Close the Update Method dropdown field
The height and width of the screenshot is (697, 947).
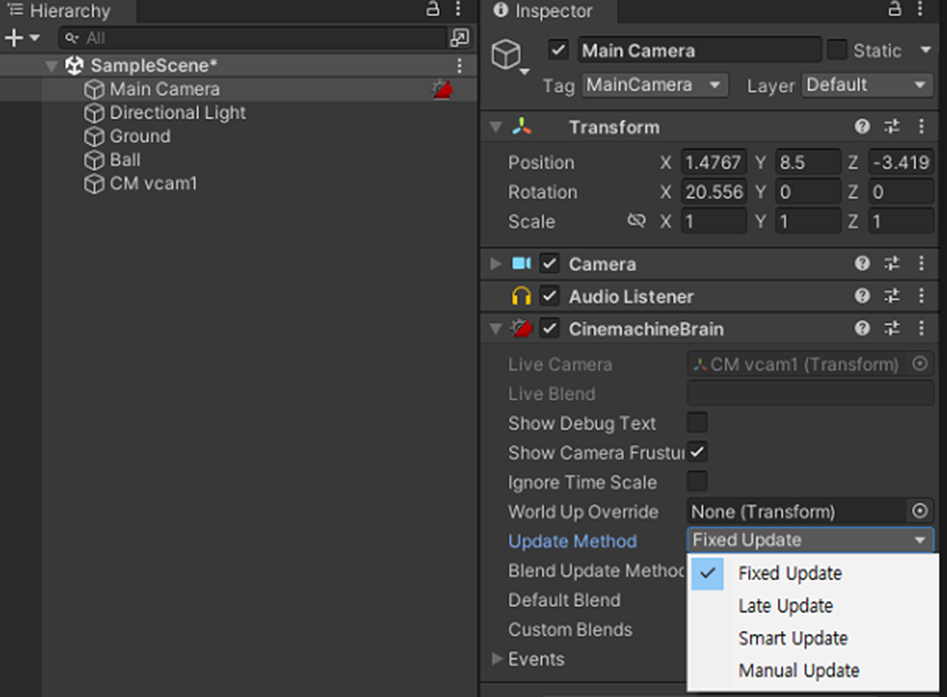click(x=811, y=540)
